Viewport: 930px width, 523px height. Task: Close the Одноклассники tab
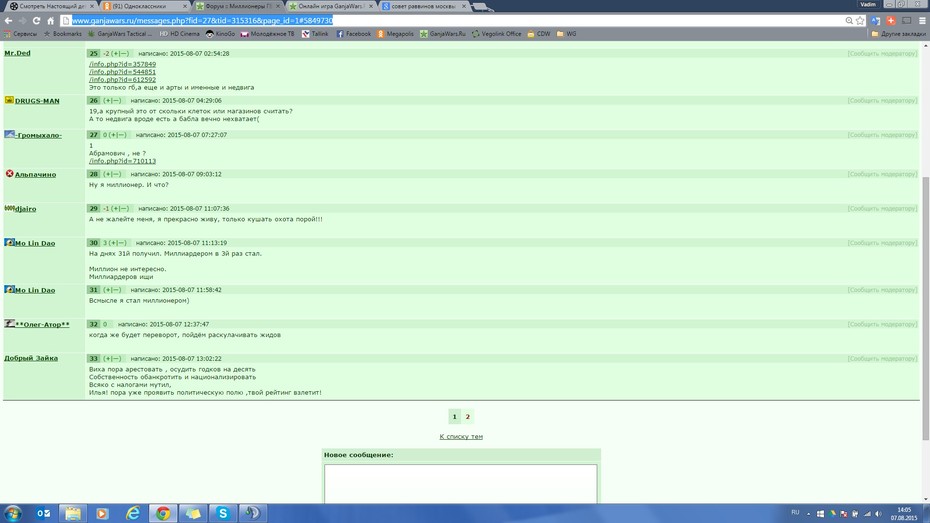(184, 6)
